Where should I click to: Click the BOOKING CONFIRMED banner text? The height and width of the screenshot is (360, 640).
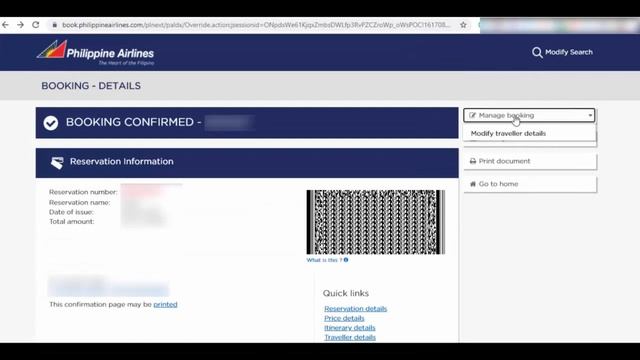[x=133, y=122]
